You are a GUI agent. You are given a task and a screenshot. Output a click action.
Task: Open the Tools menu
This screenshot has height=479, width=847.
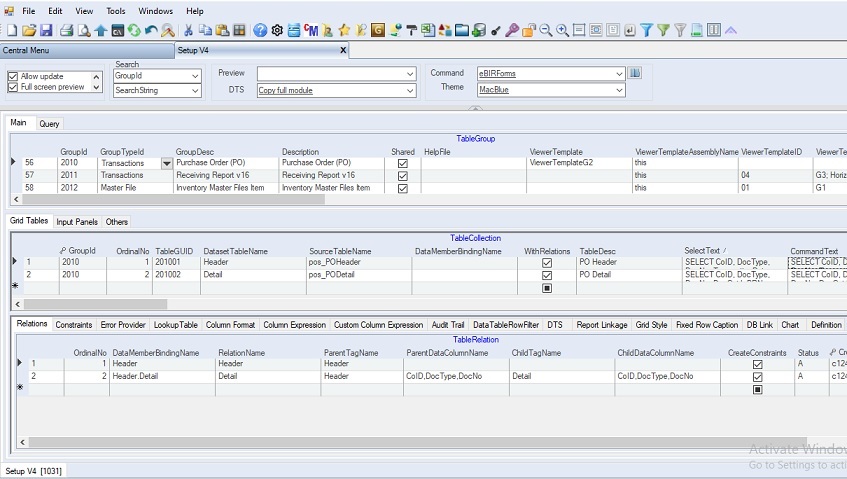pyautogui.click(x=116, y=11)
